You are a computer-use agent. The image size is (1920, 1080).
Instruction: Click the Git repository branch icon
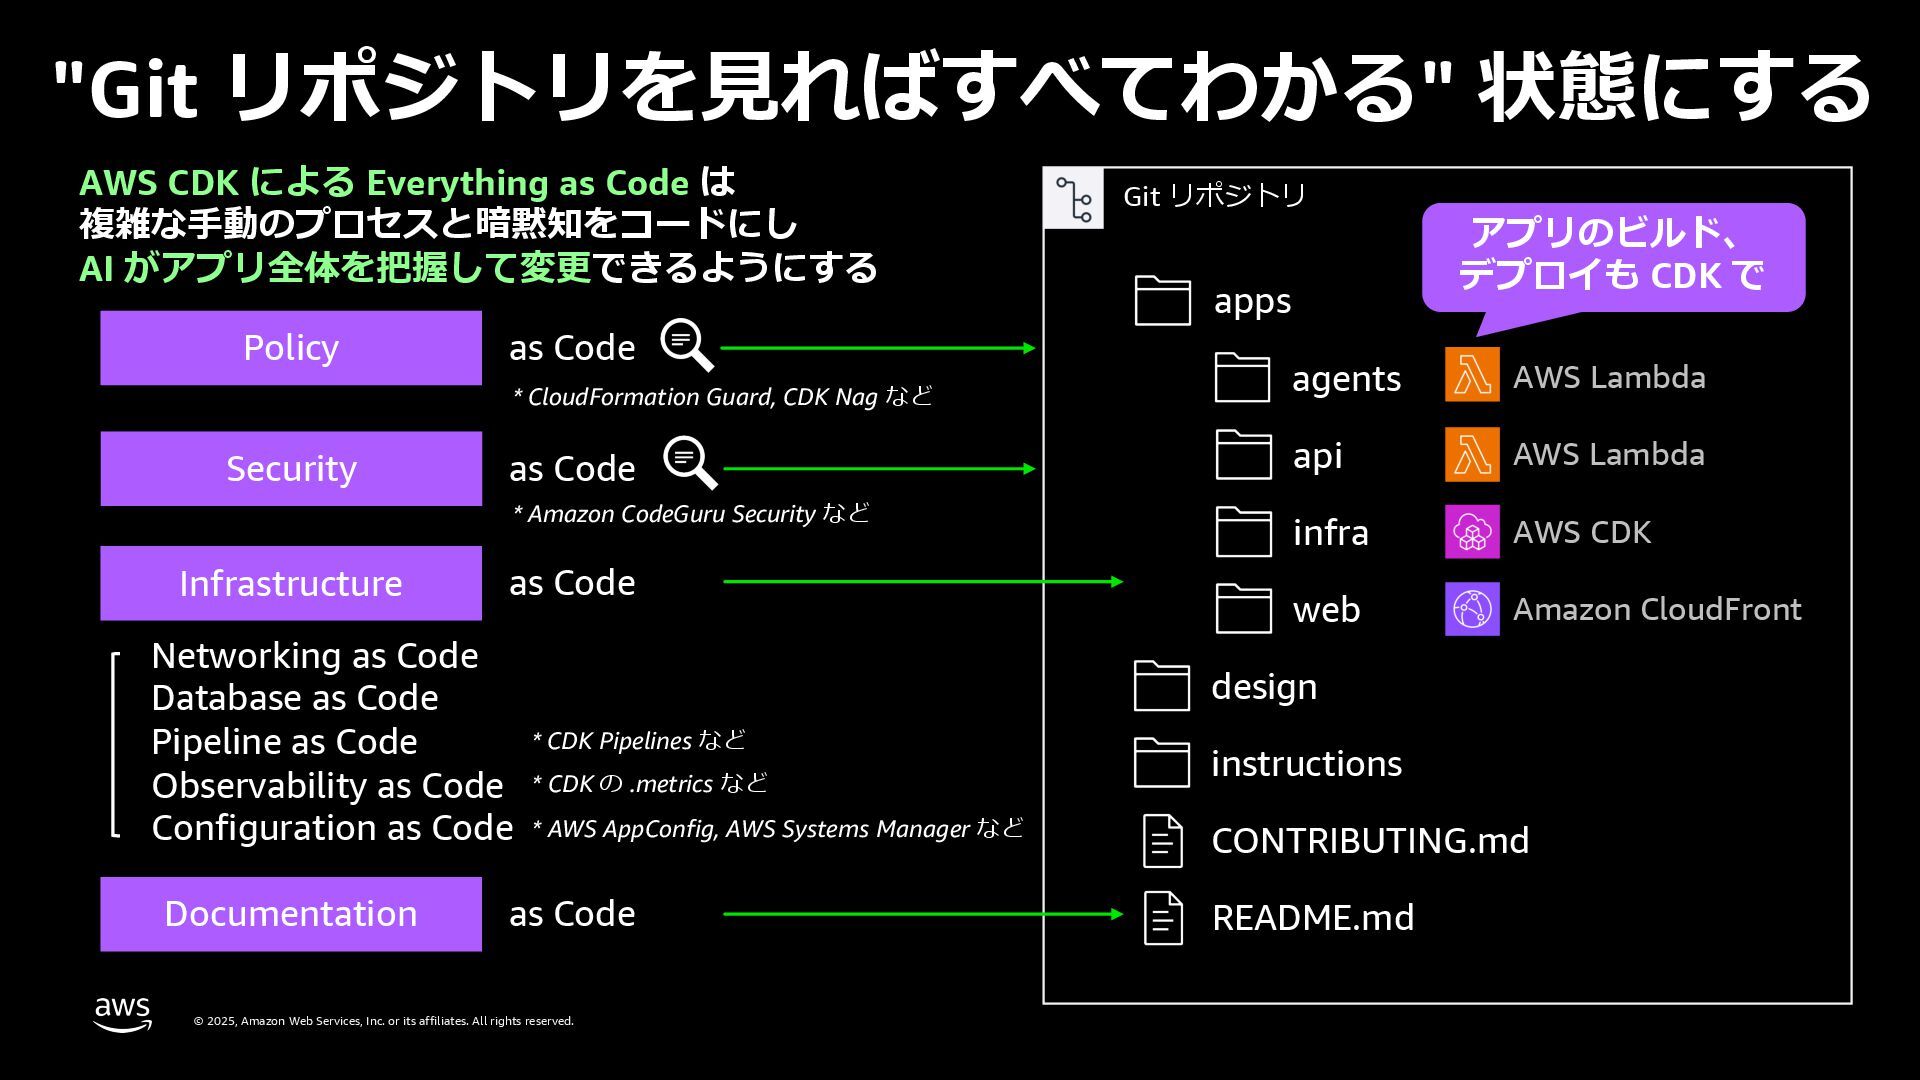(x=1073, y=199)
